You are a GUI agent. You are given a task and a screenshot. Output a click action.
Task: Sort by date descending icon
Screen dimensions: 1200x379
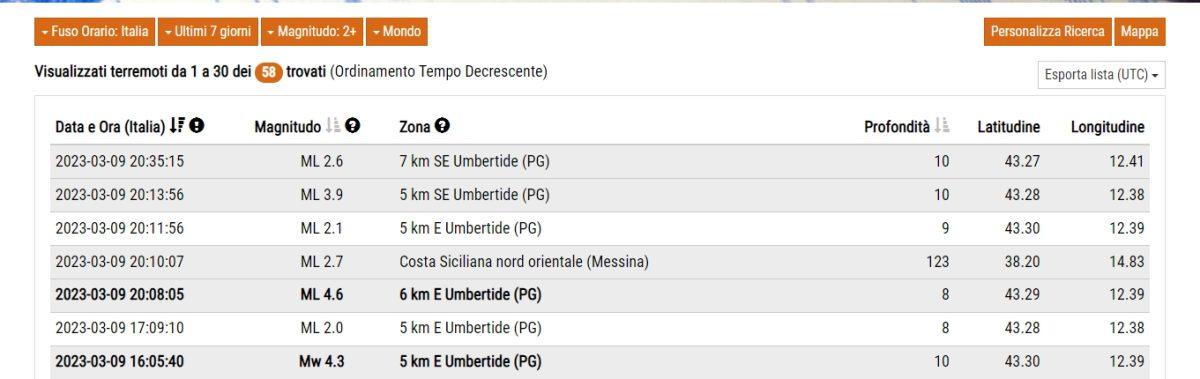click(176, 127)
